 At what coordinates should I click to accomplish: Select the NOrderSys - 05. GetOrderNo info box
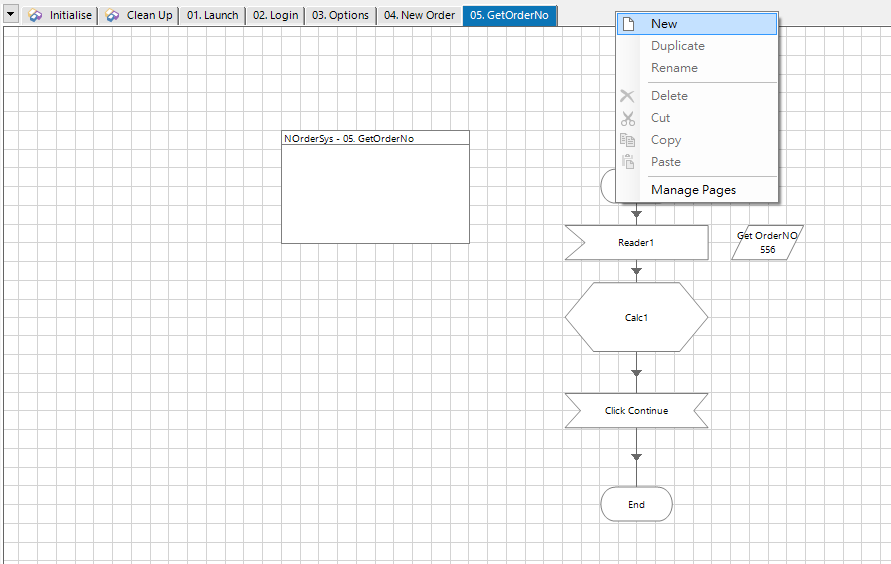[x=376, y=187]
